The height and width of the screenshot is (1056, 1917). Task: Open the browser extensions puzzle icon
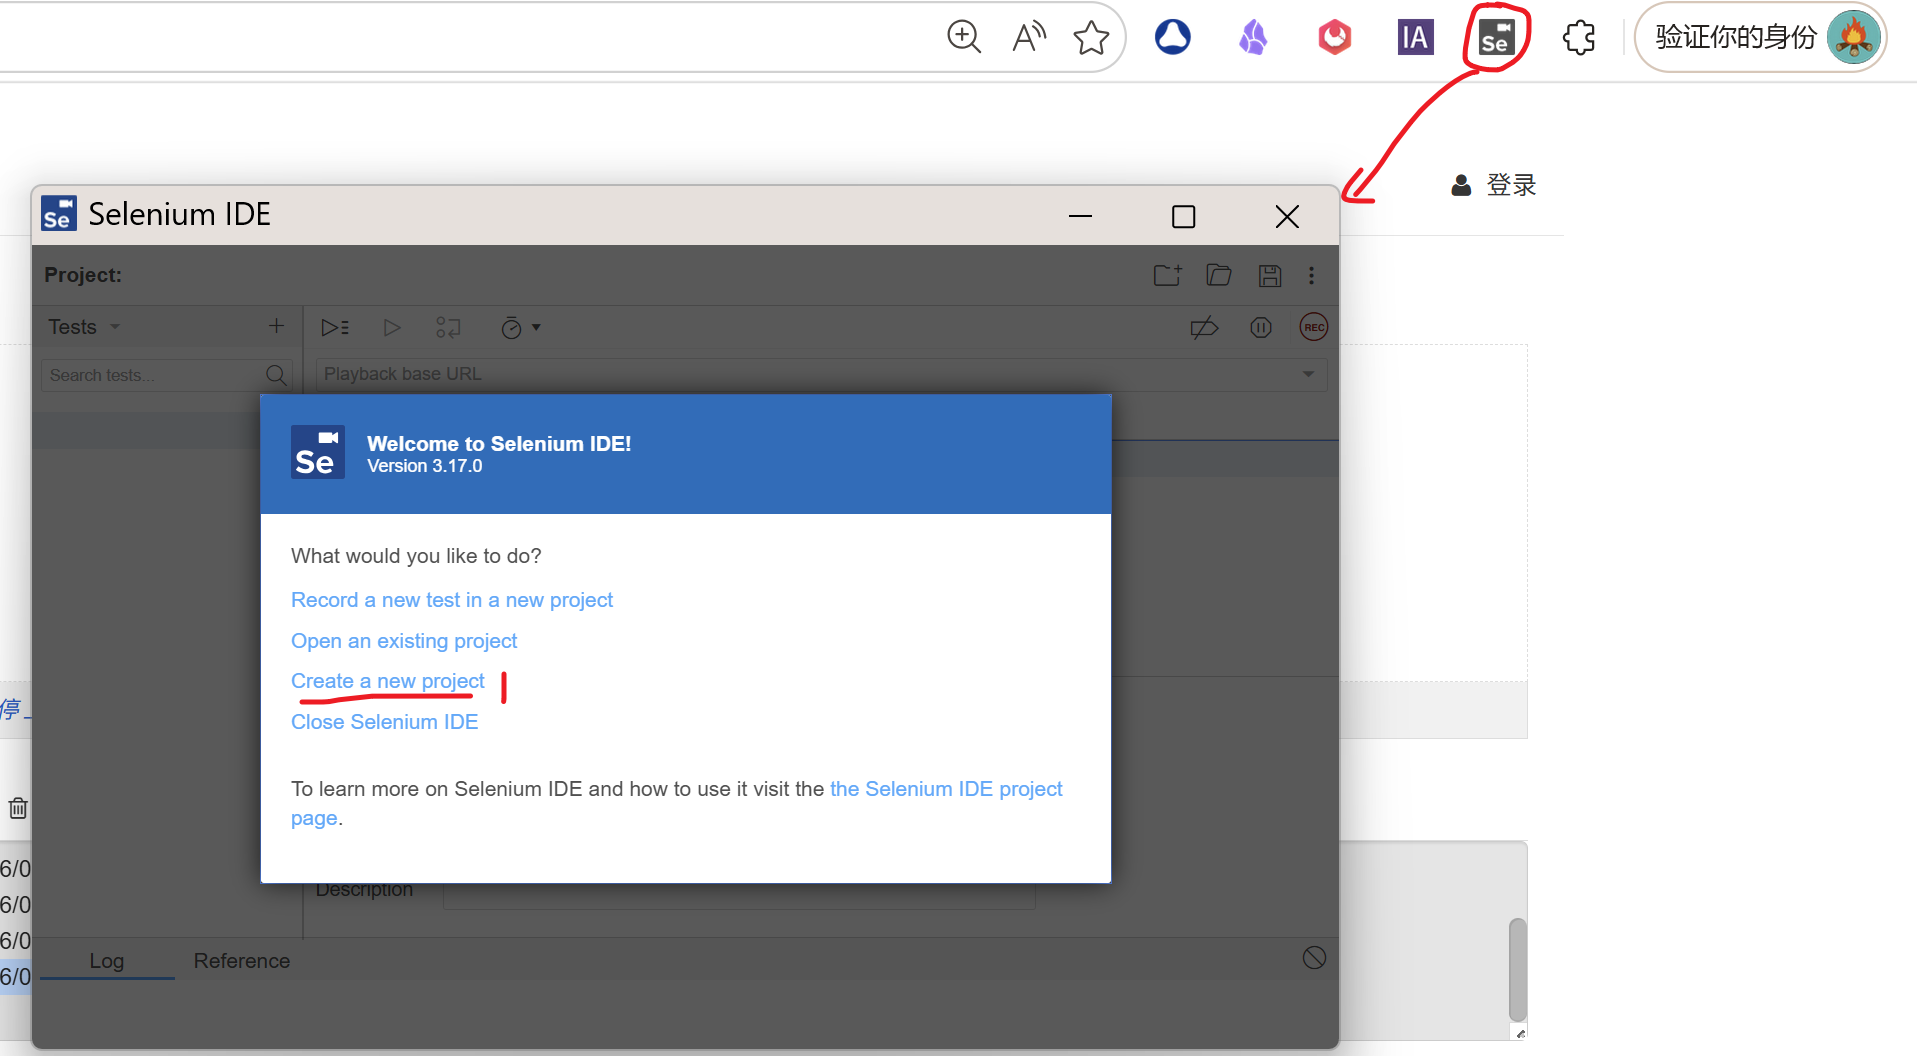(x=1579, y=38)
